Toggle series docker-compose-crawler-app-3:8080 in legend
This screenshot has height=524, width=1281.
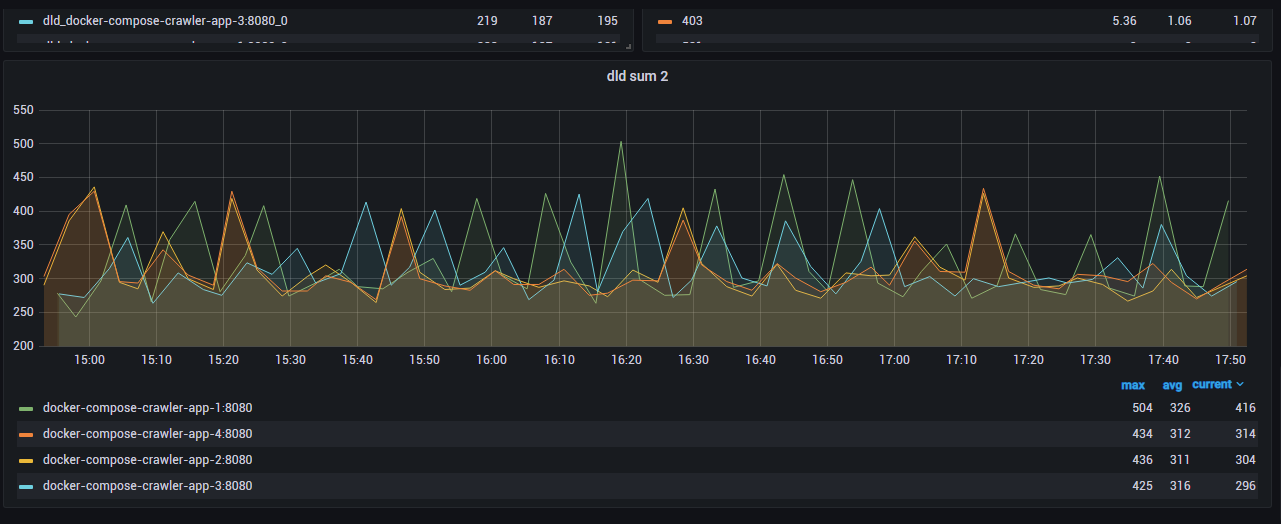pos(147,486)
